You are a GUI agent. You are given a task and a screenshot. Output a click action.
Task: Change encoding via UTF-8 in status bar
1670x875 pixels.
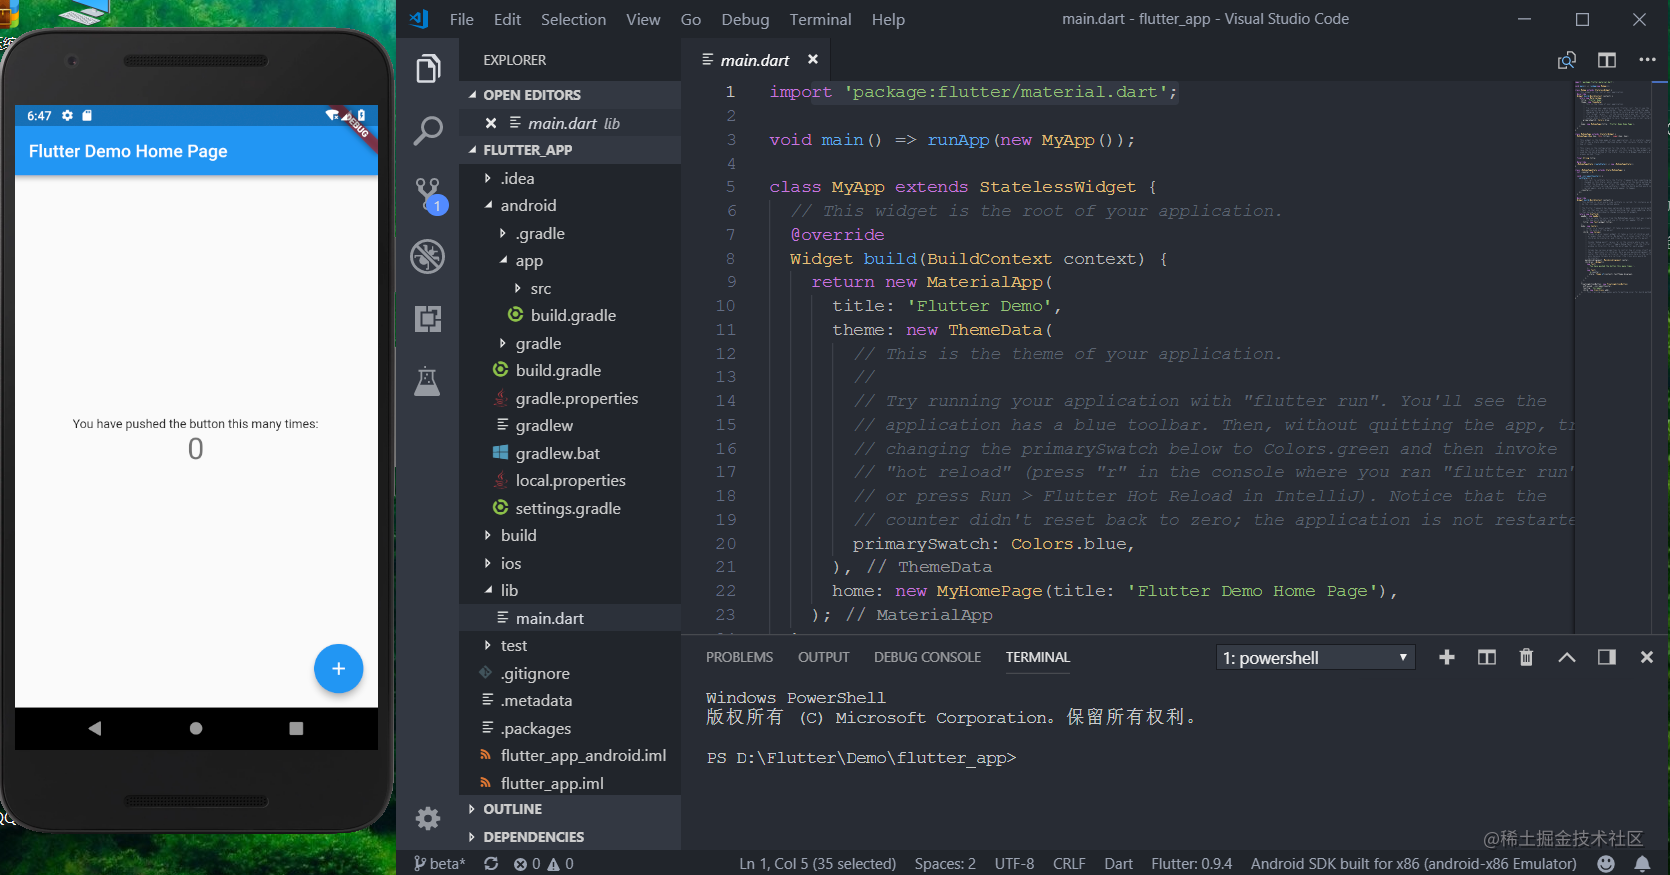[1014, 863]
